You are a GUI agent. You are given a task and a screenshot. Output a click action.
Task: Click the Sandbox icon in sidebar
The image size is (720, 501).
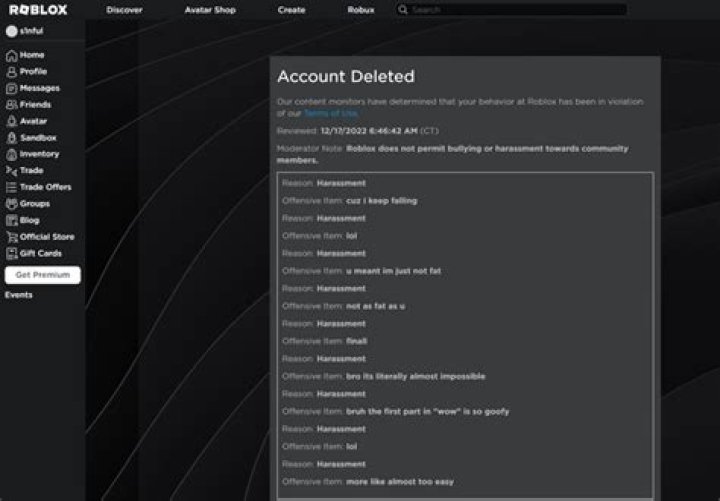coord(11,138)
